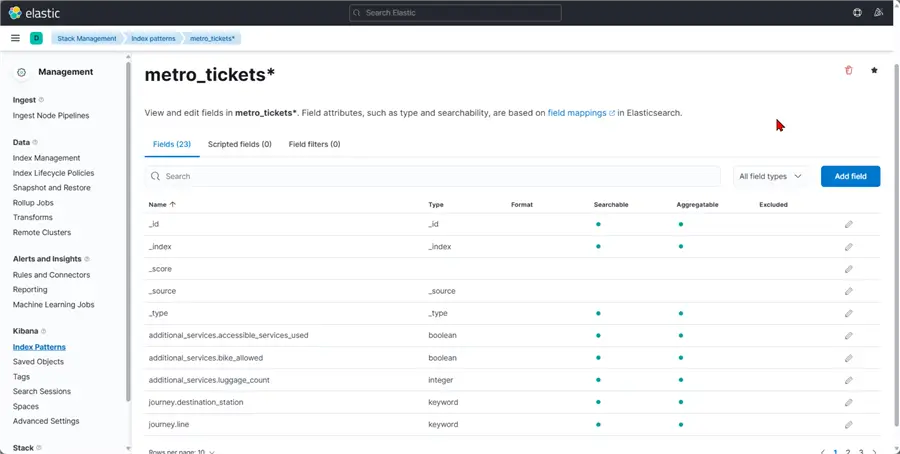Edit journey.destination_station field
The width and height of the screenshot is (900, 454).
click(x=848, y=403)
